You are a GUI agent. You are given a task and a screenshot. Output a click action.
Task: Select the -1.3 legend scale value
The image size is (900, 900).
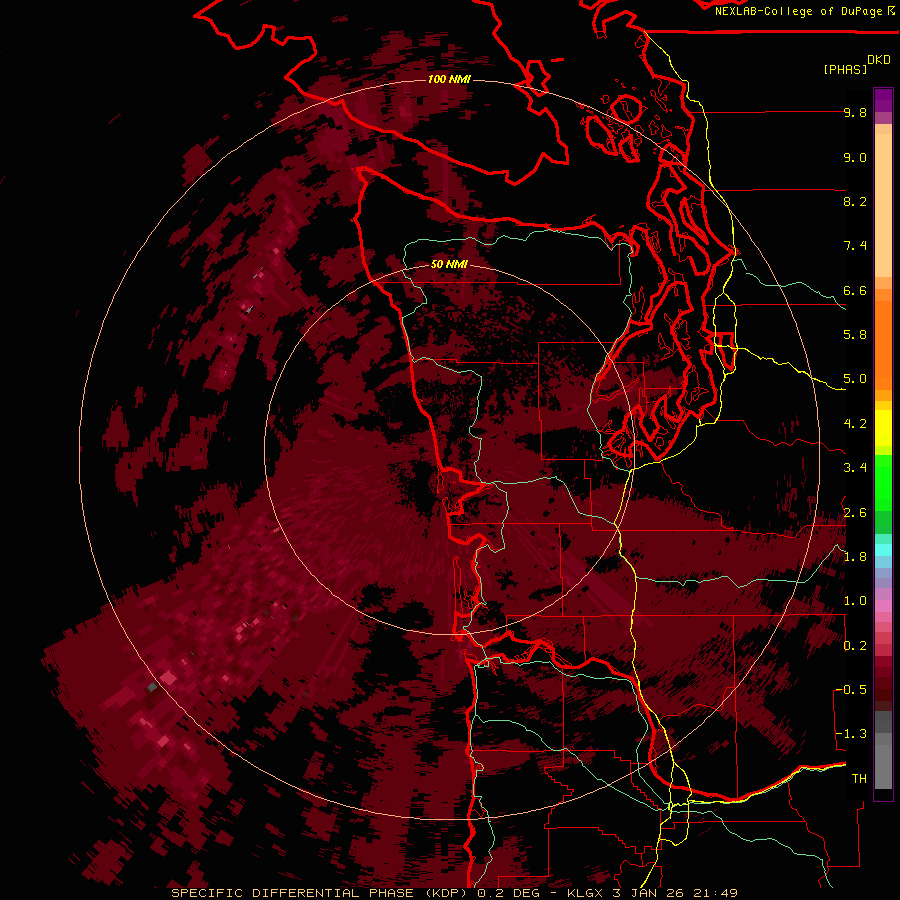click(851, 734)
